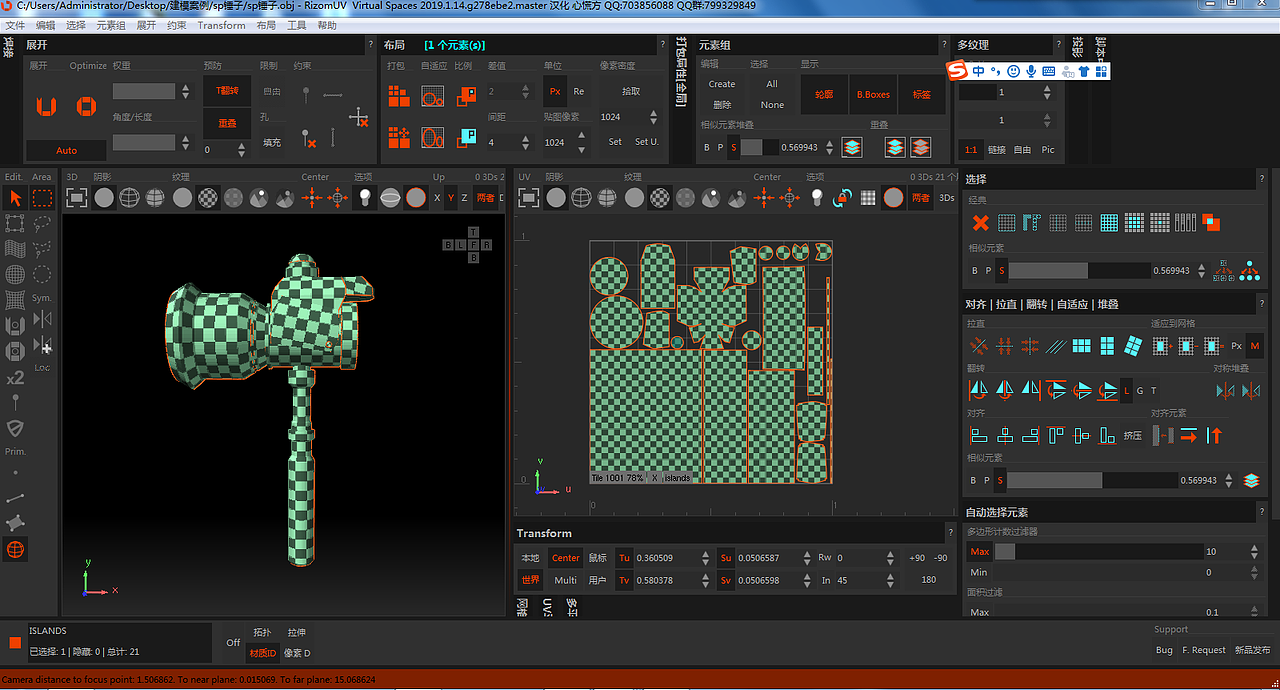The height and width of the screenshot is (690, 1280).
Task: Open the 文件 menu
Action: [x=15, y=25]
